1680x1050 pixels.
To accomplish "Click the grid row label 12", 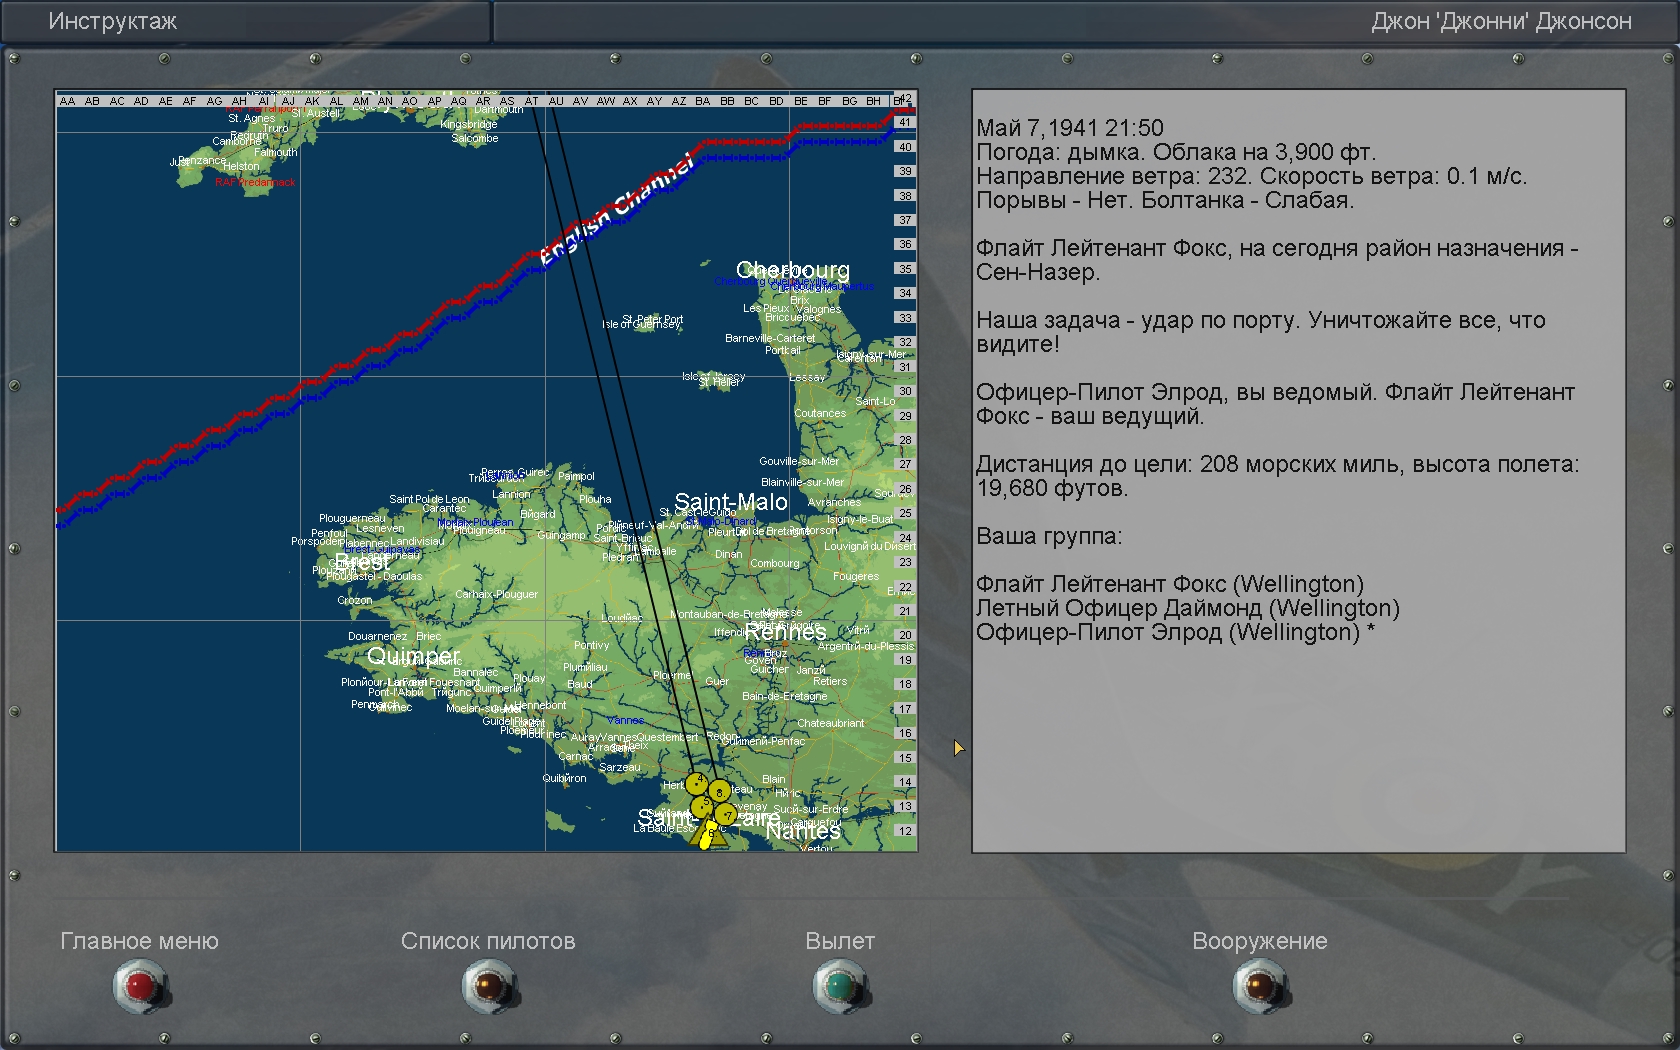I will pyautogui.click(x=905, y=831).
